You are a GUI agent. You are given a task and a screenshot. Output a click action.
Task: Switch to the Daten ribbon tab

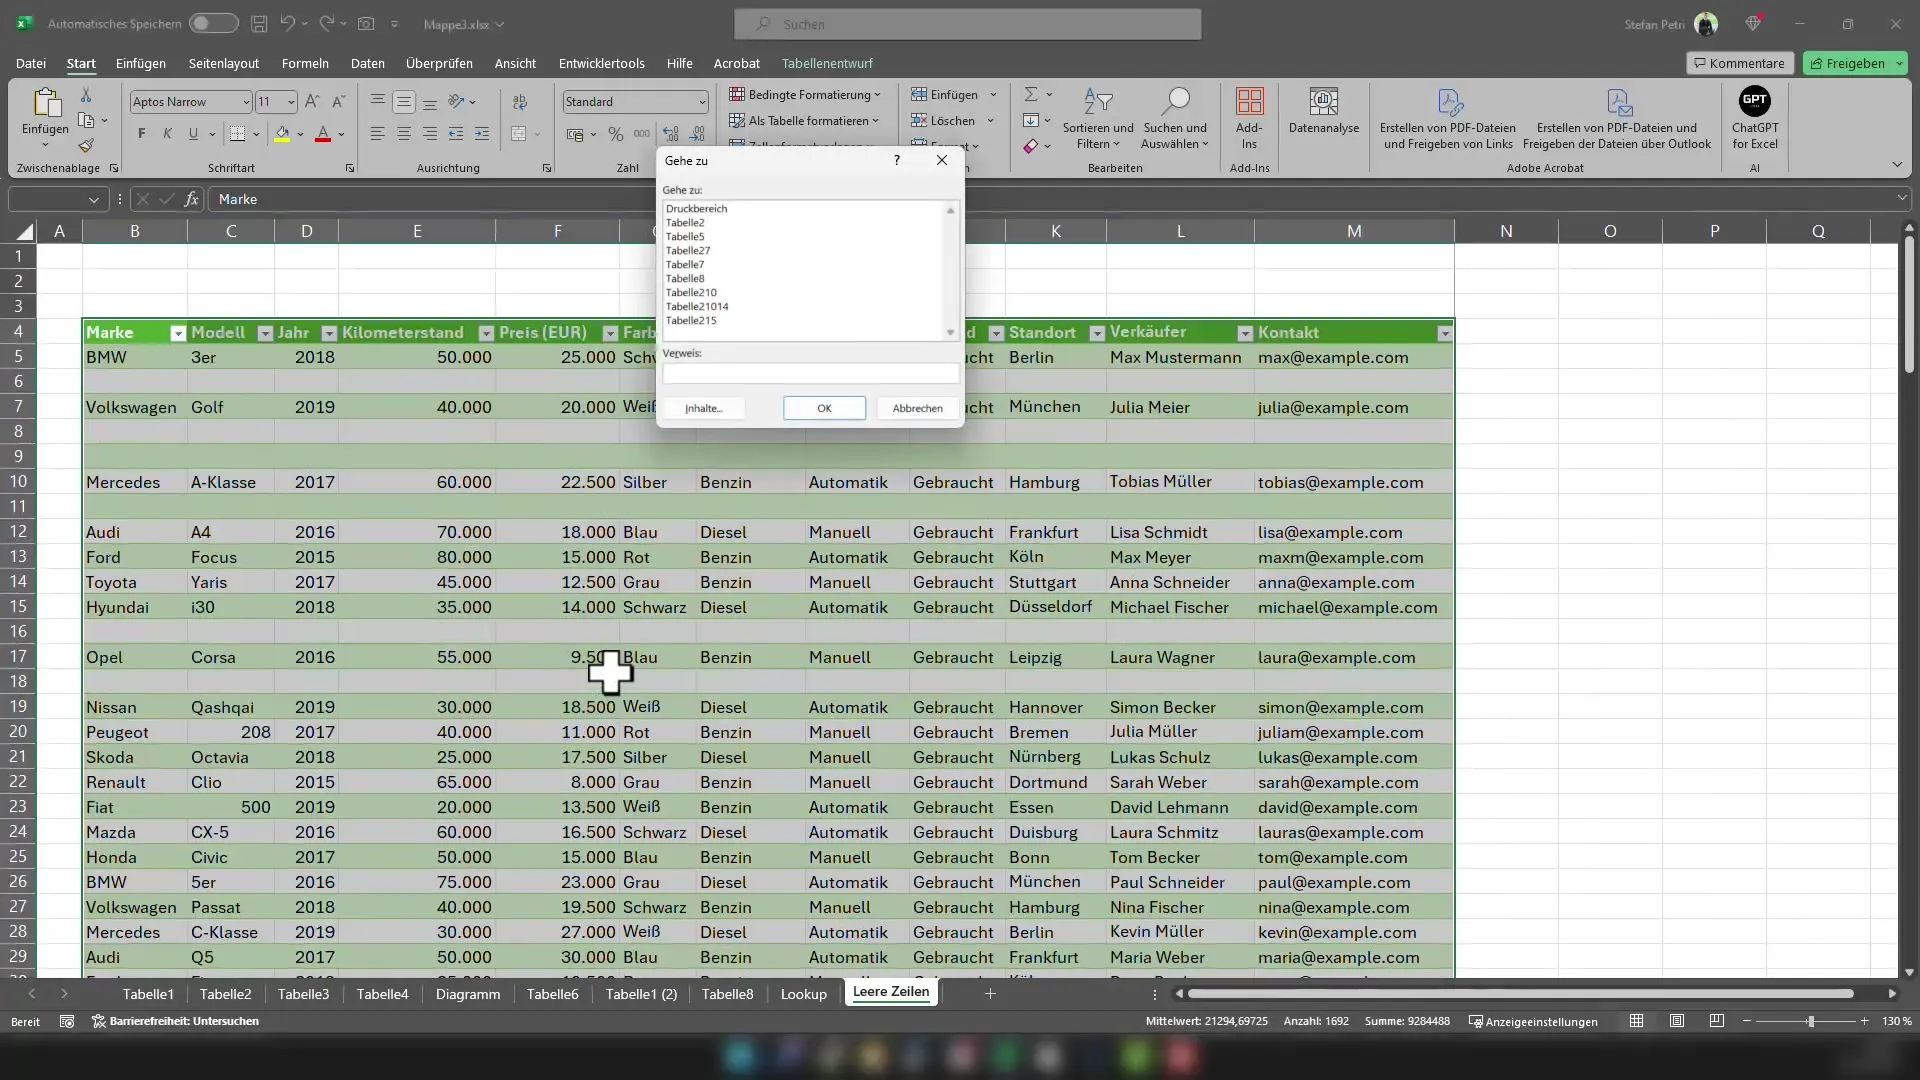tap(367, 63)
